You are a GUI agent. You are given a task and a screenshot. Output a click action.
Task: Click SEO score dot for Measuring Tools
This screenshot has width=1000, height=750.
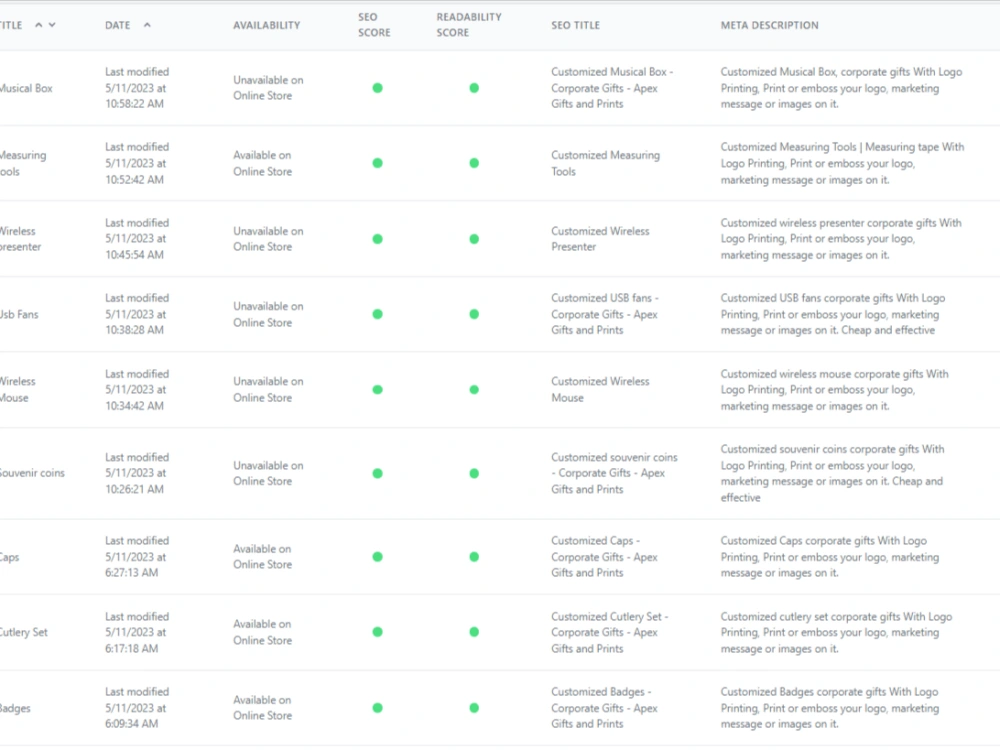(378, 163)
